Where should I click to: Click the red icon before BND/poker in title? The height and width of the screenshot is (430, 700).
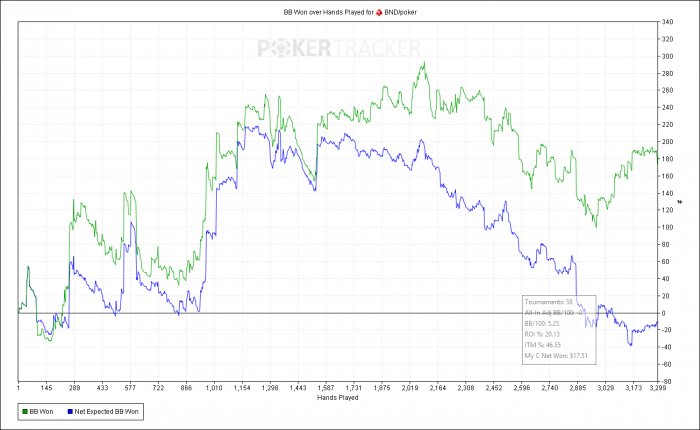tap(379, 13)
